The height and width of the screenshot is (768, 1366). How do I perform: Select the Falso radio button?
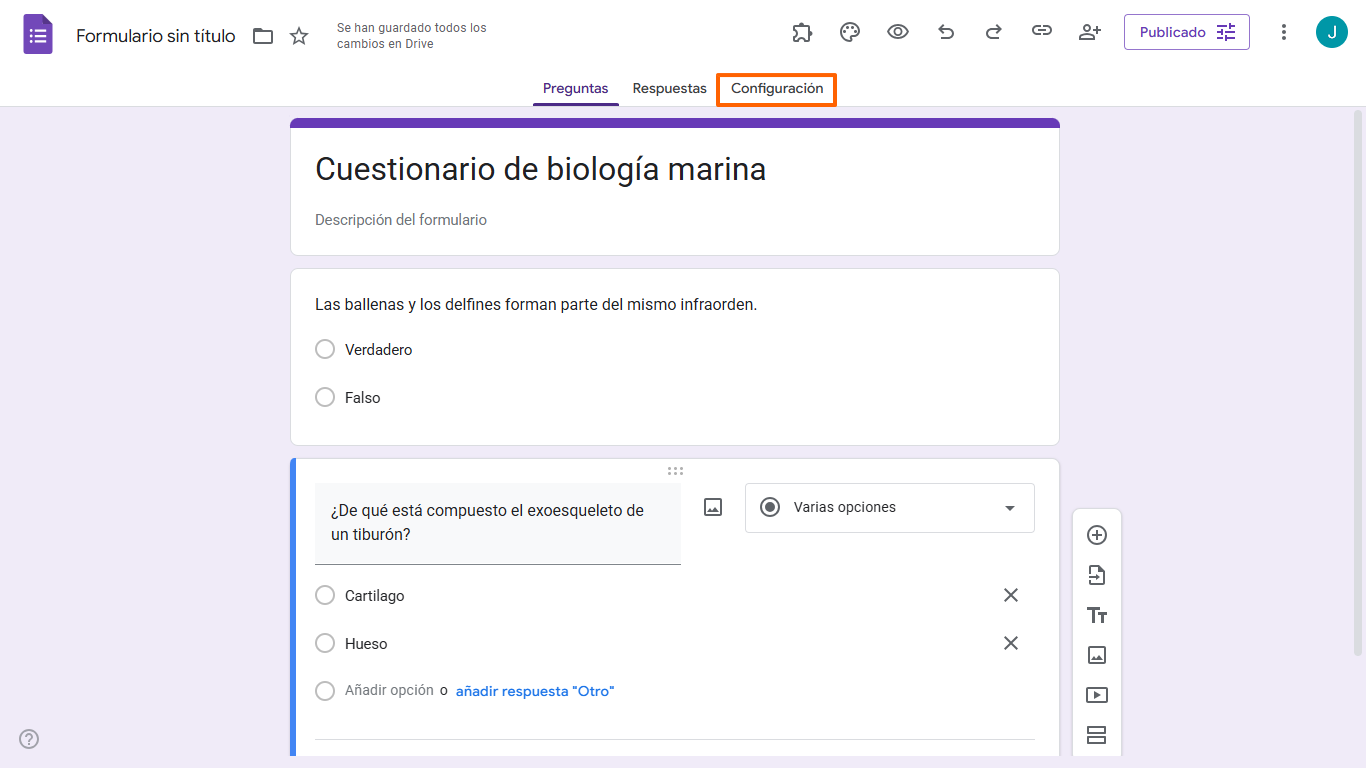pos(325,397)
